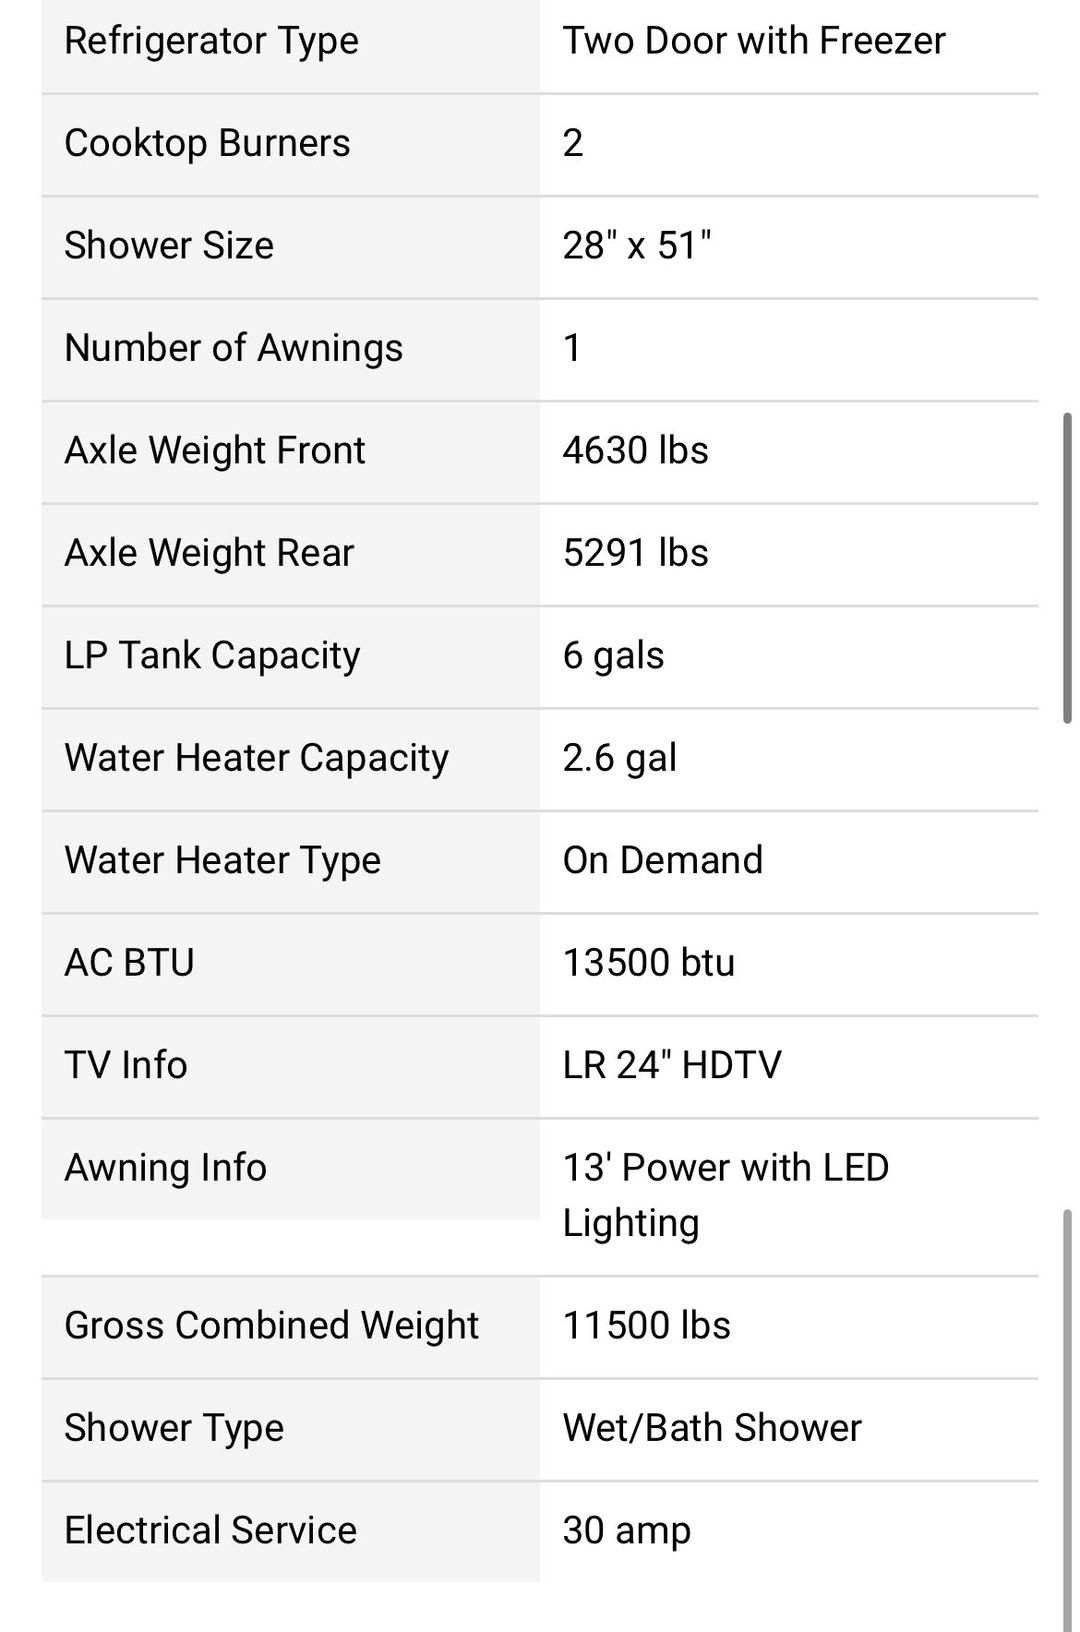Tap the 13500 btu value
This screenshot has height=1632, width=1080.
(648, 963)
